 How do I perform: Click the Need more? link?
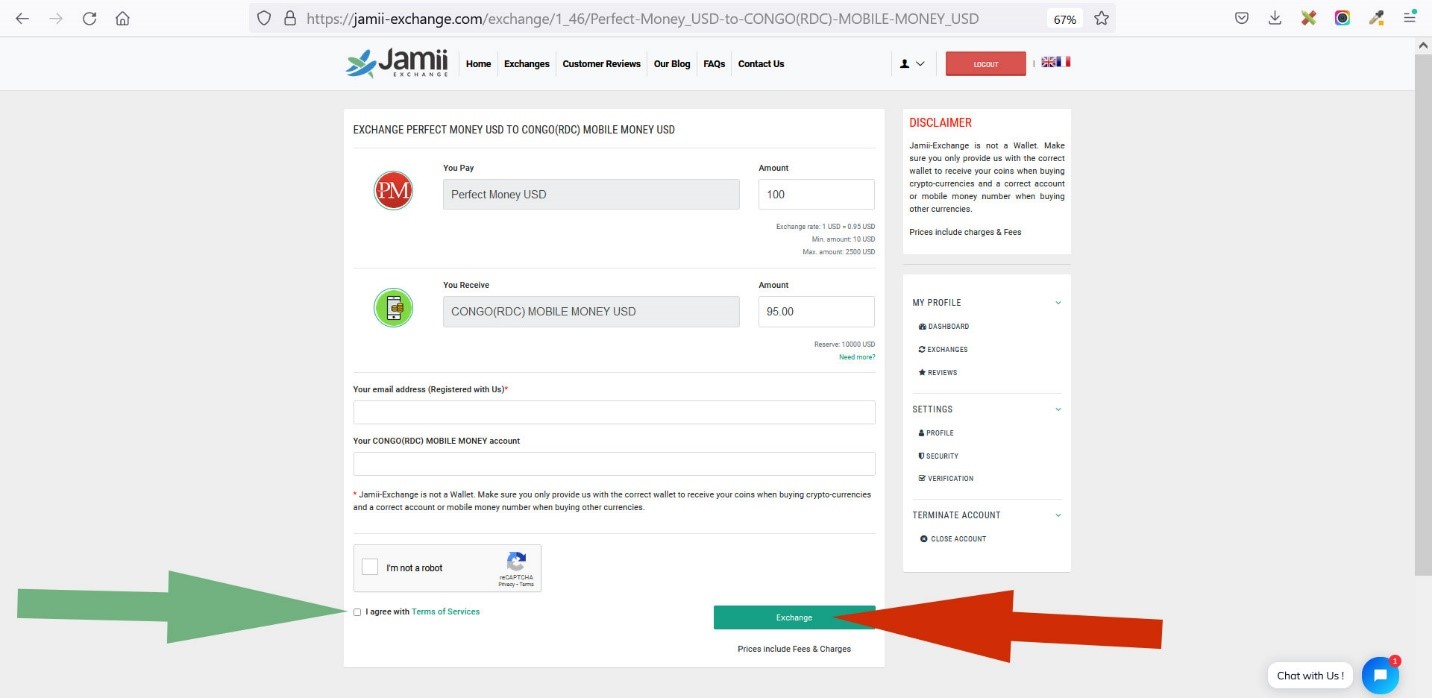point(857,357)
